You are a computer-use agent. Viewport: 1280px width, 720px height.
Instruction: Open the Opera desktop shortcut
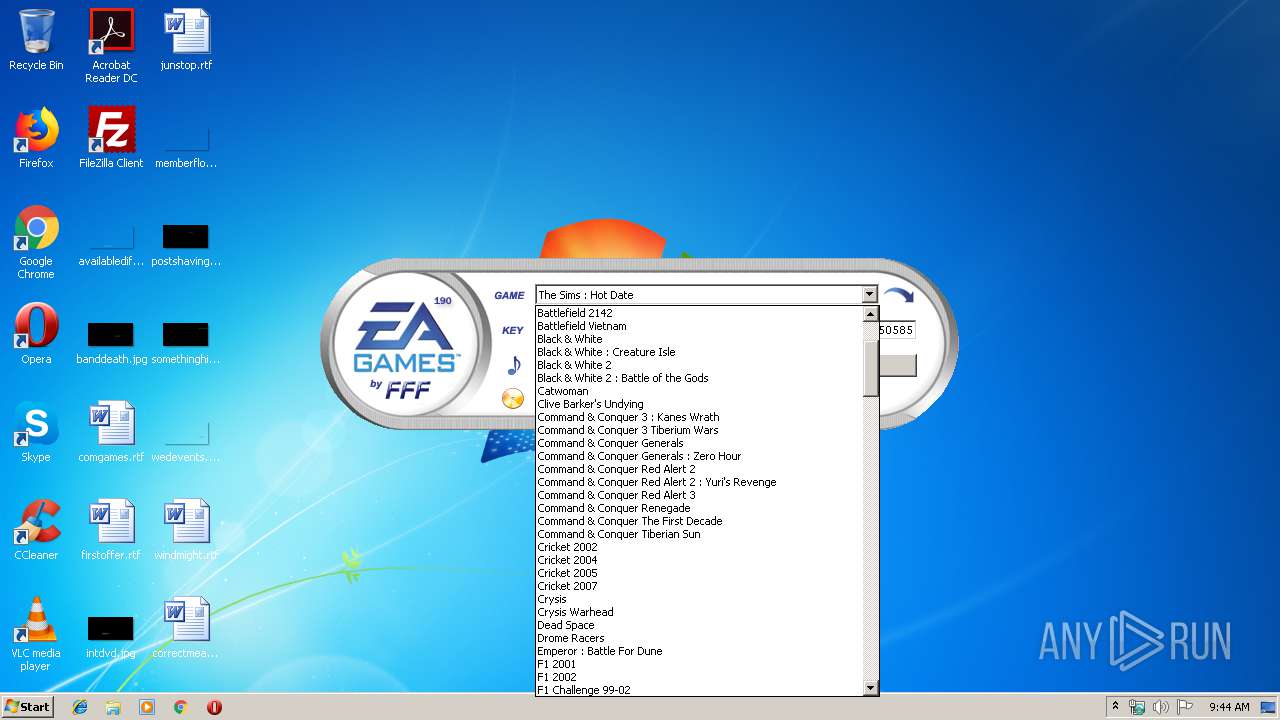coord(36,334)
